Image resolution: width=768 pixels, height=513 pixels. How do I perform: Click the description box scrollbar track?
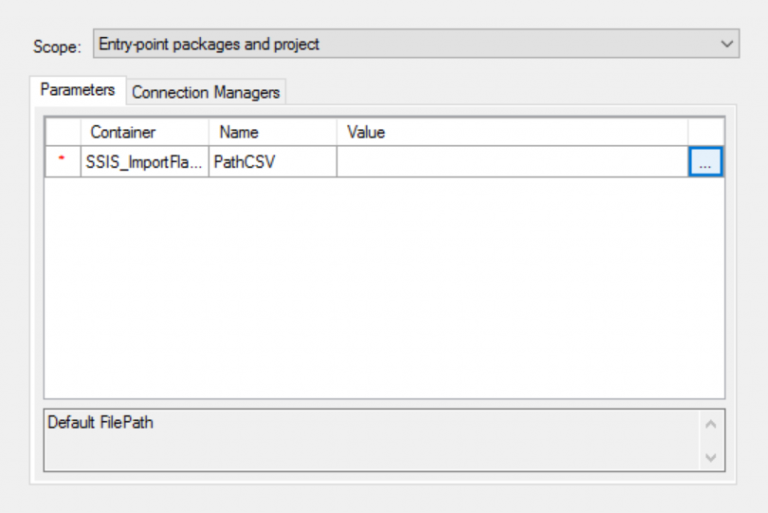point(712,440)
